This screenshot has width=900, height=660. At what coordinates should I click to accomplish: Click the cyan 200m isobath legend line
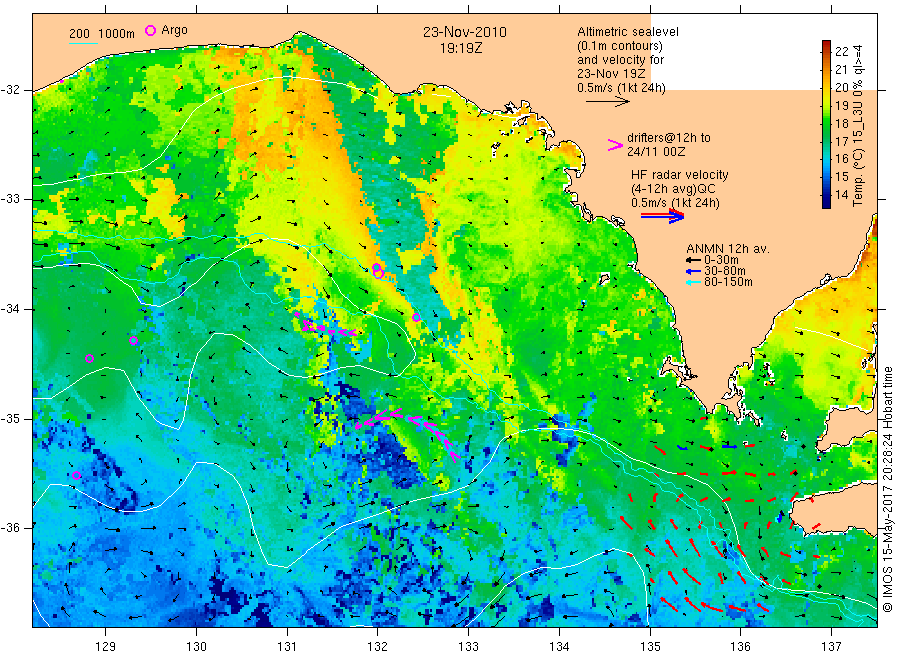point(83,43)
